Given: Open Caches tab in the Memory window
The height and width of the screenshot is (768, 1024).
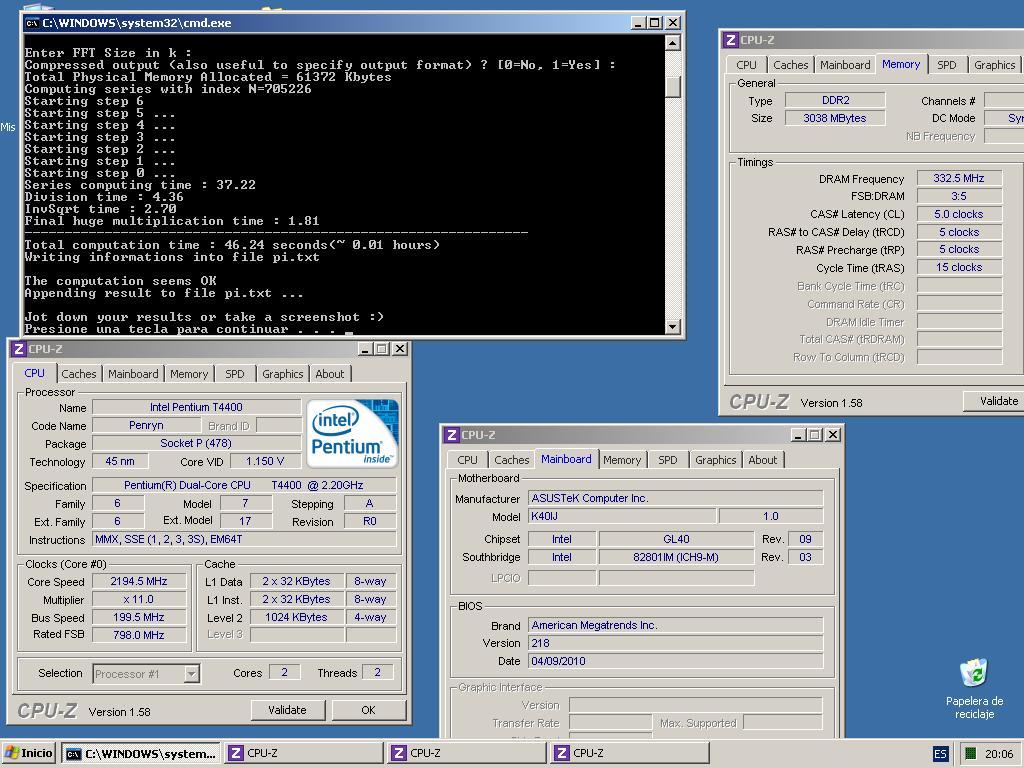Looking at the screenshot, I should coord(791,65).
